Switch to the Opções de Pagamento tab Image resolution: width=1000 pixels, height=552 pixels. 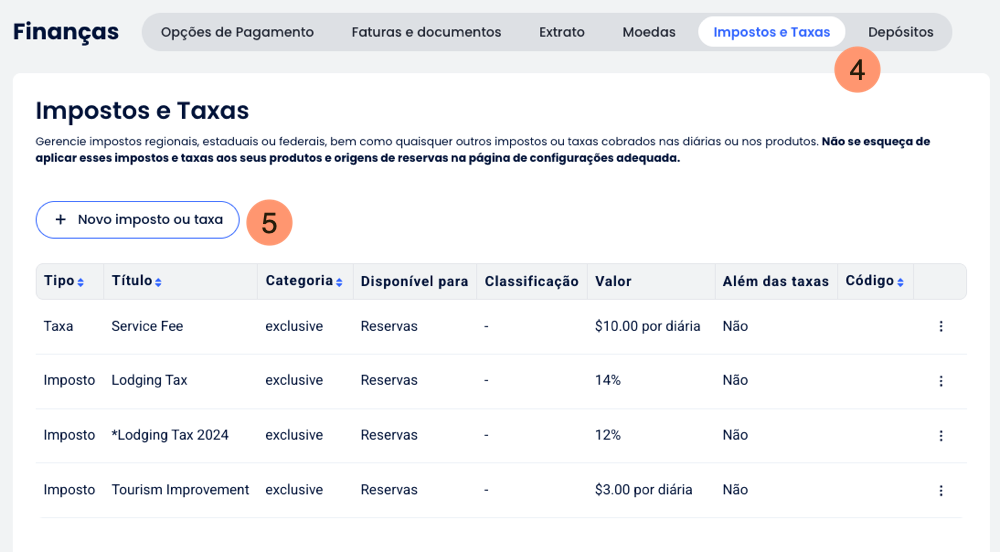tap(237, 32)
